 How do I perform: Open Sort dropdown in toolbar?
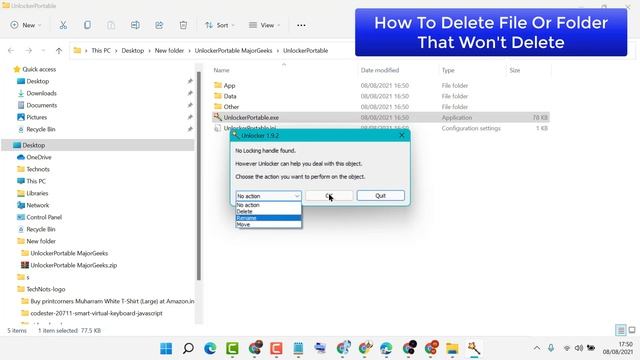pos(220,25)
